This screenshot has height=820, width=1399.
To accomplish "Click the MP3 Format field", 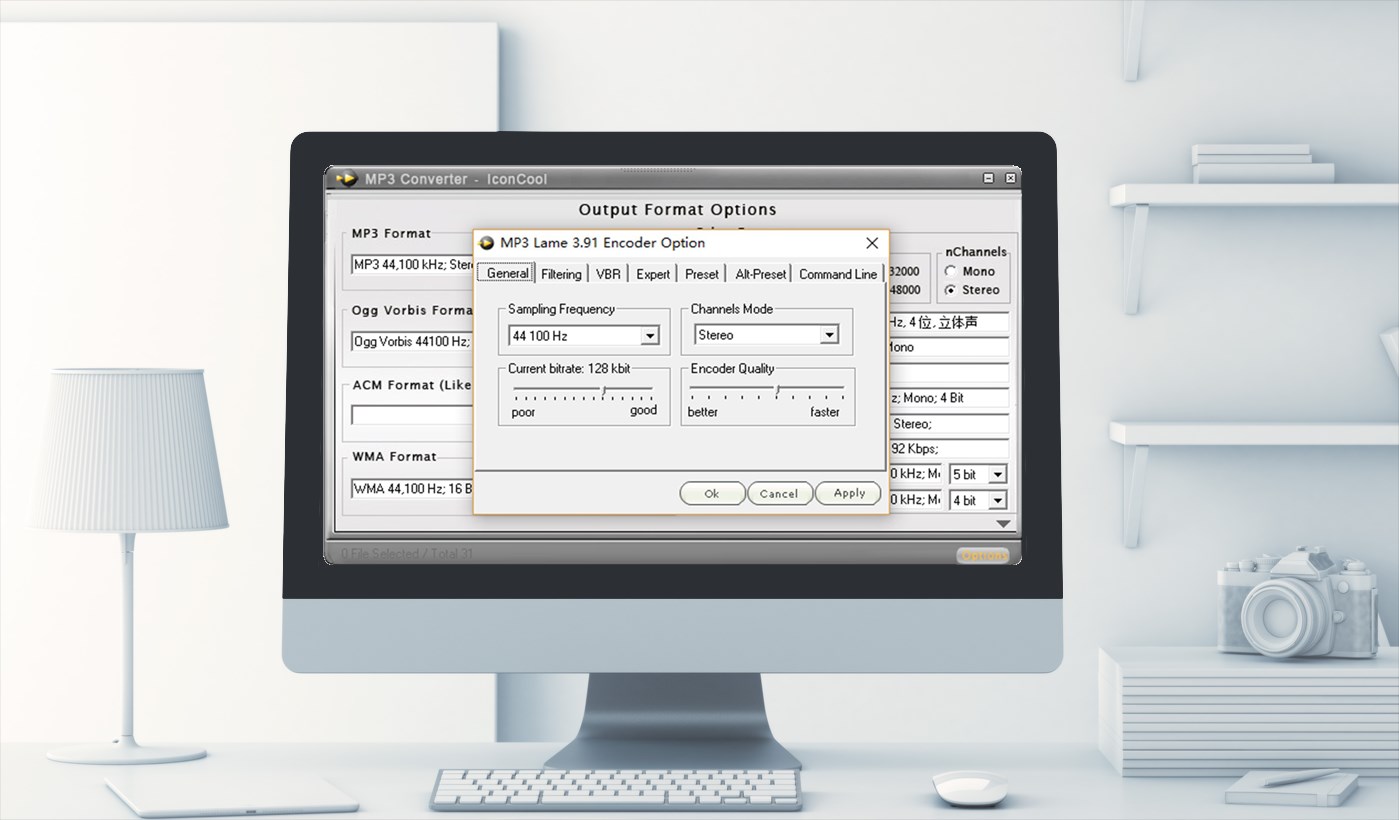I will click(x=412, y=265).
